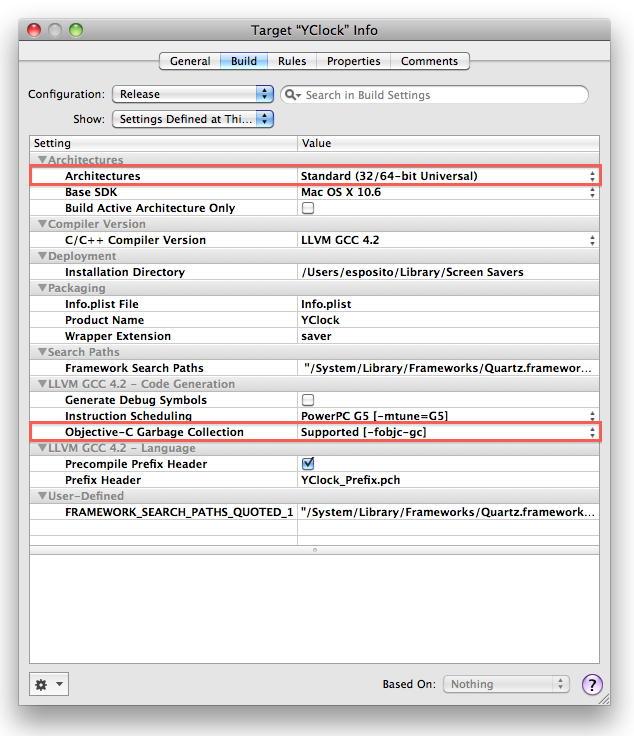The height and width of the screenshot is (736, 634).
Task: Switch to the Rules tab
Action: pyautogui.click(x=292, y=61)
